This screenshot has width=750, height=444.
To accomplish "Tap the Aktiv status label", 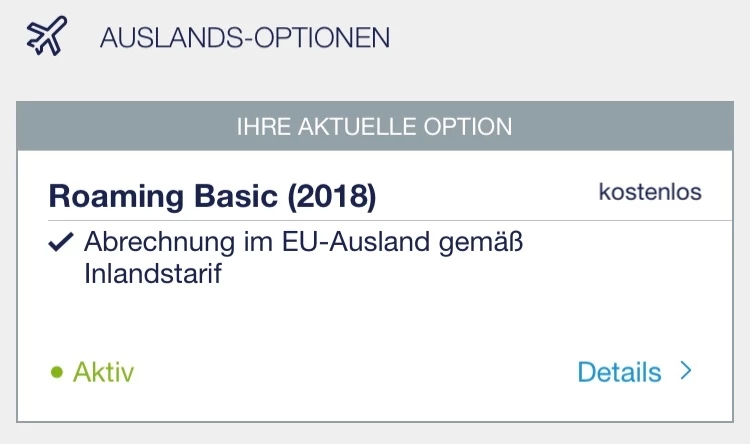I will (103, 373).
